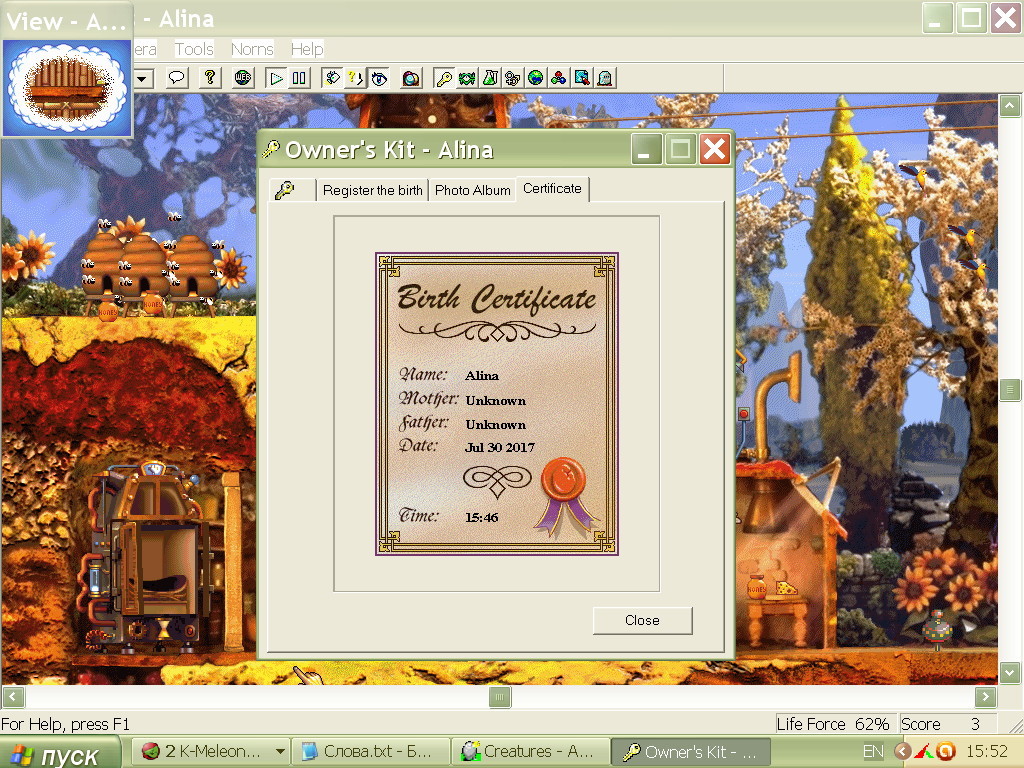The image size is (1024, 768).
Task: Open the gender symbols Breeder's Kit icon
Action: 513,78
